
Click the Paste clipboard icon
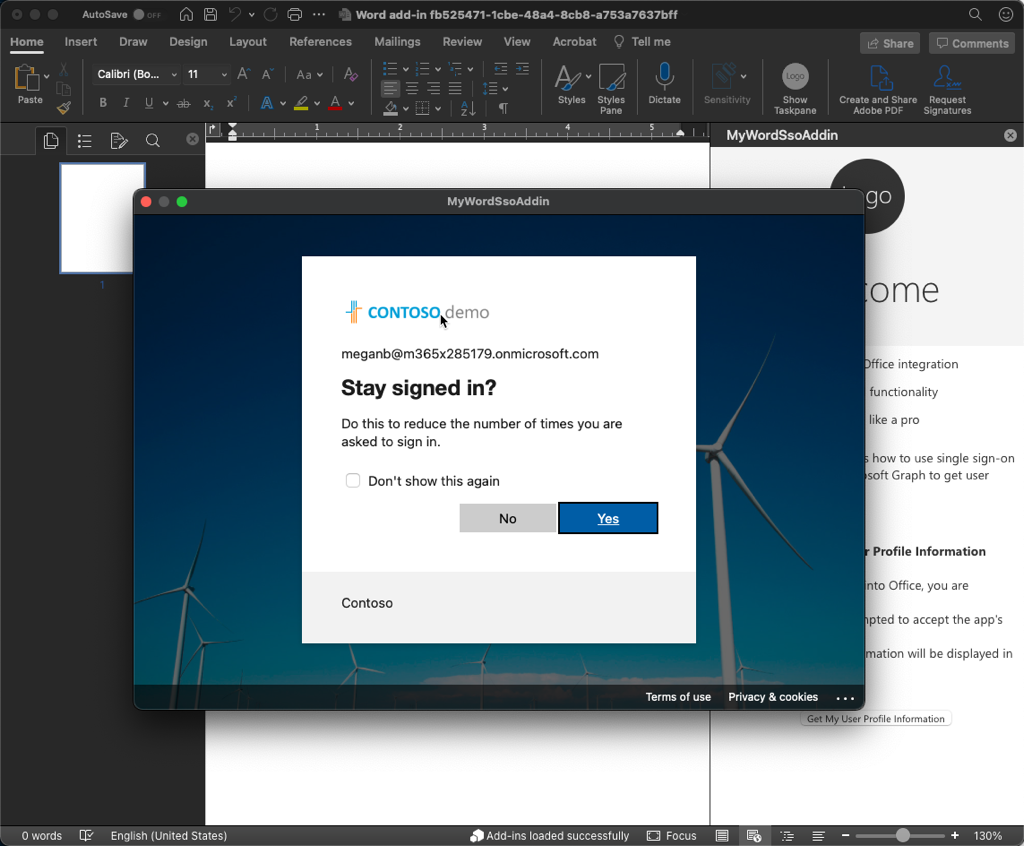click(x=26, y=78)
